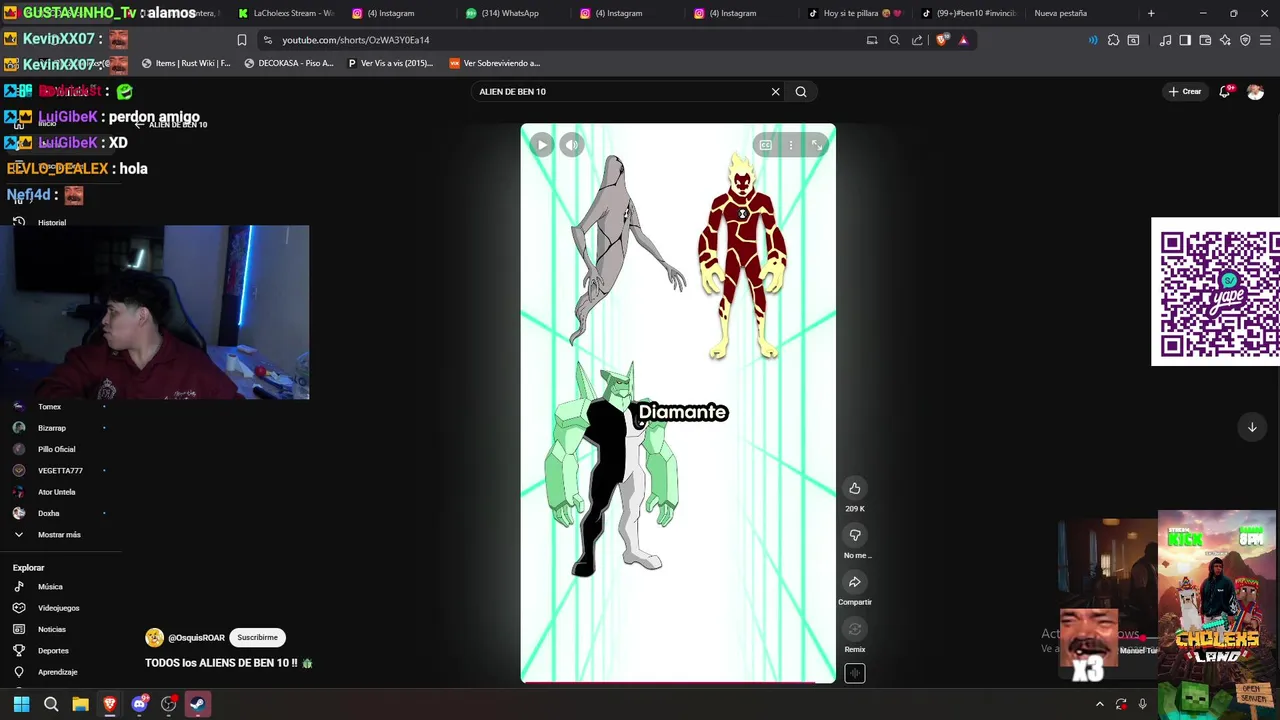Open Ator Untela subscription channel
Screen dimensions: 1280x720
tap(56, 491)
